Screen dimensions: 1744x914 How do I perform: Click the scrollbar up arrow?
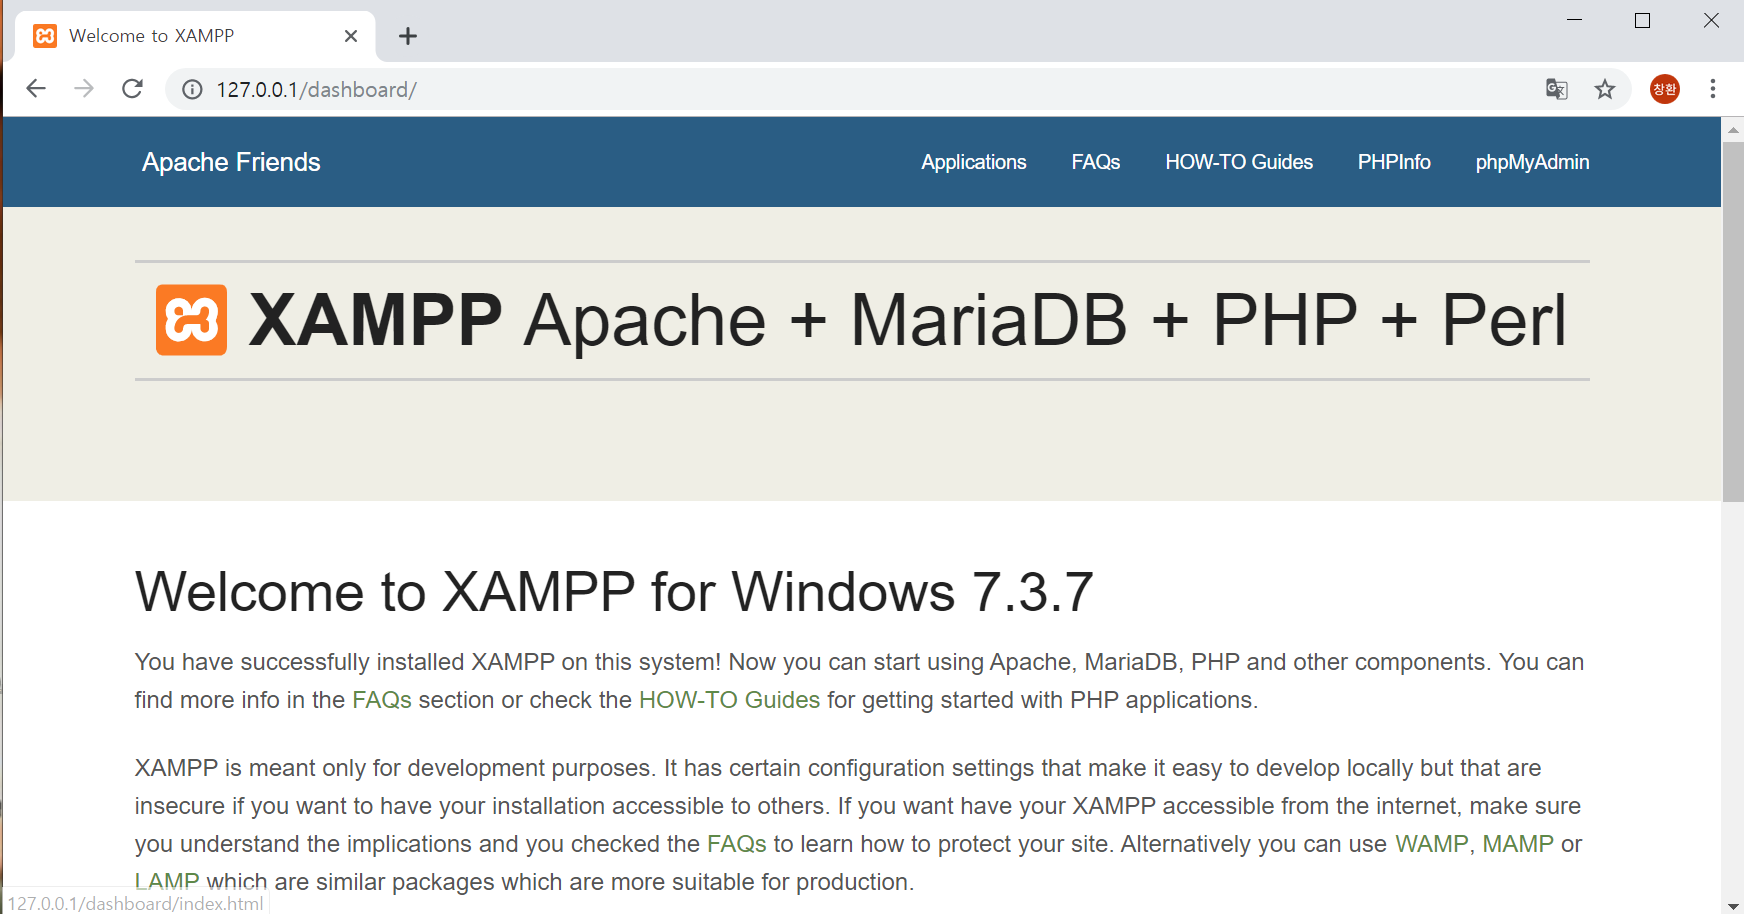(1733, 130)
